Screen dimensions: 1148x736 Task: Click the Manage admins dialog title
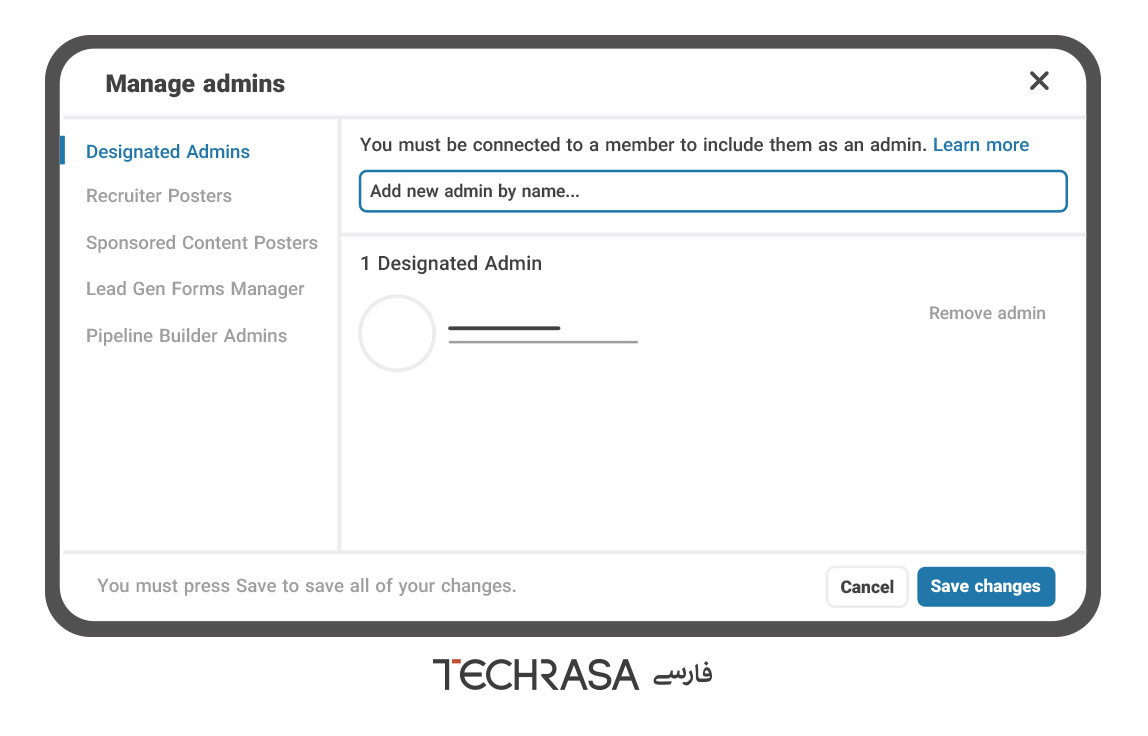[x=195, y=84]
